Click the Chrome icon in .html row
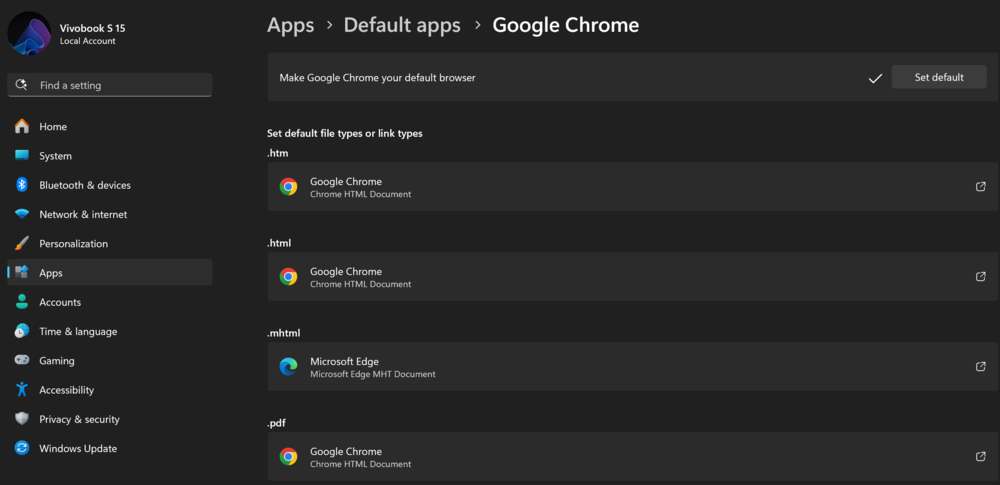The image size is (1000, 485). click(x=288, y=276)
